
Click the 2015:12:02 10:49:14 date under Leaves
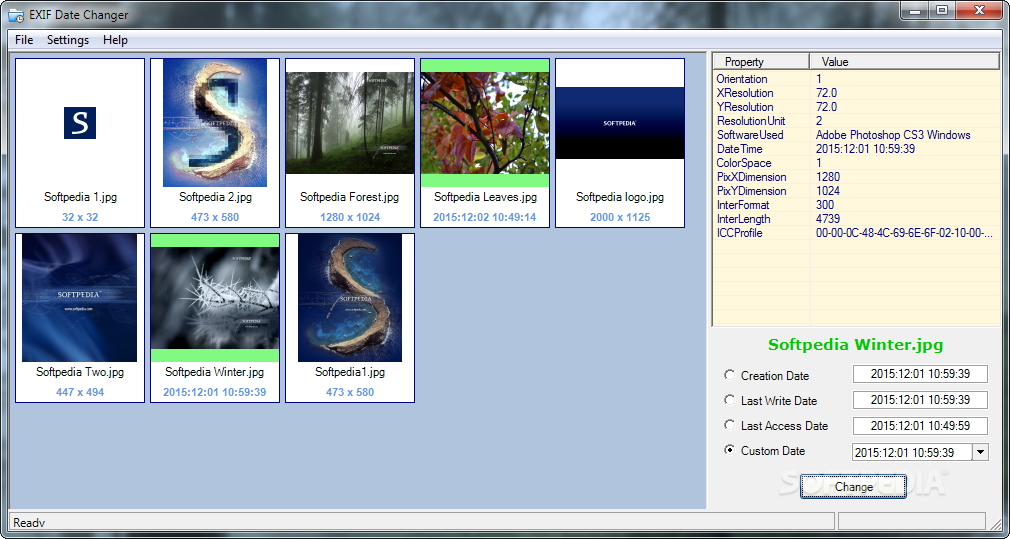[x=484, y=218]
